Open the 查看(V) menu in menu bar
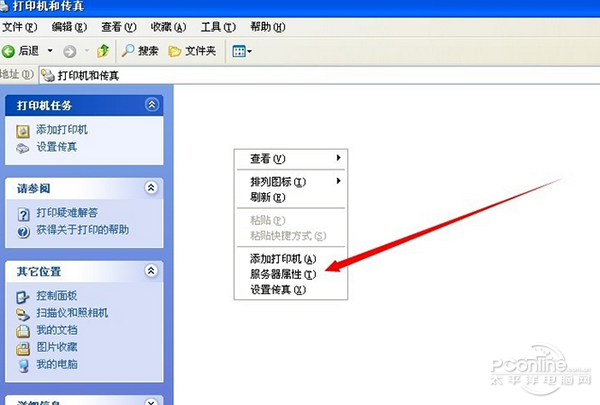 [x=119, y=27]
